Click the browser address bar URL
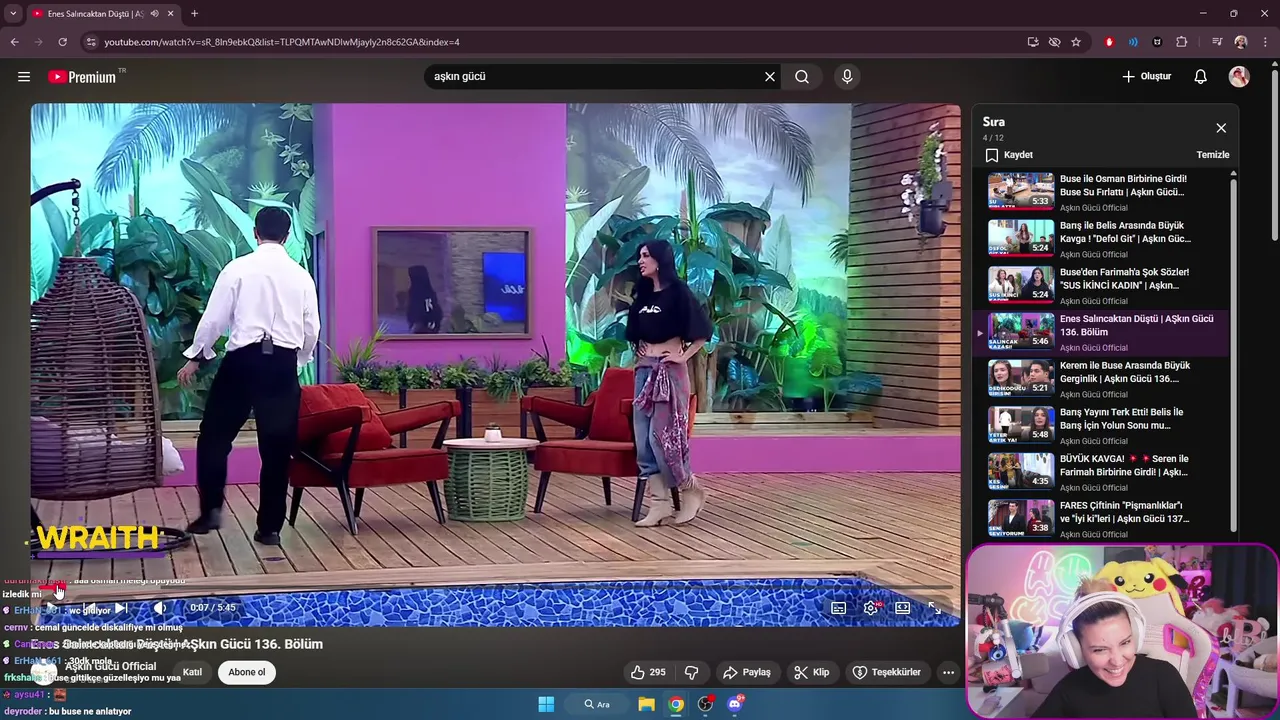 (x=281, y=42)
